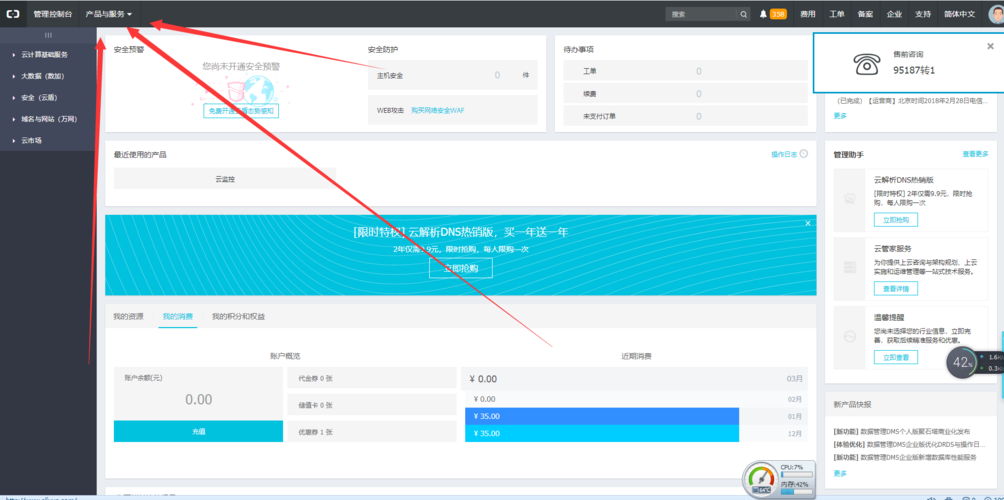Open the 简体中文 language selector
This screenshot has height=500, width=1004.
[959, 14]
